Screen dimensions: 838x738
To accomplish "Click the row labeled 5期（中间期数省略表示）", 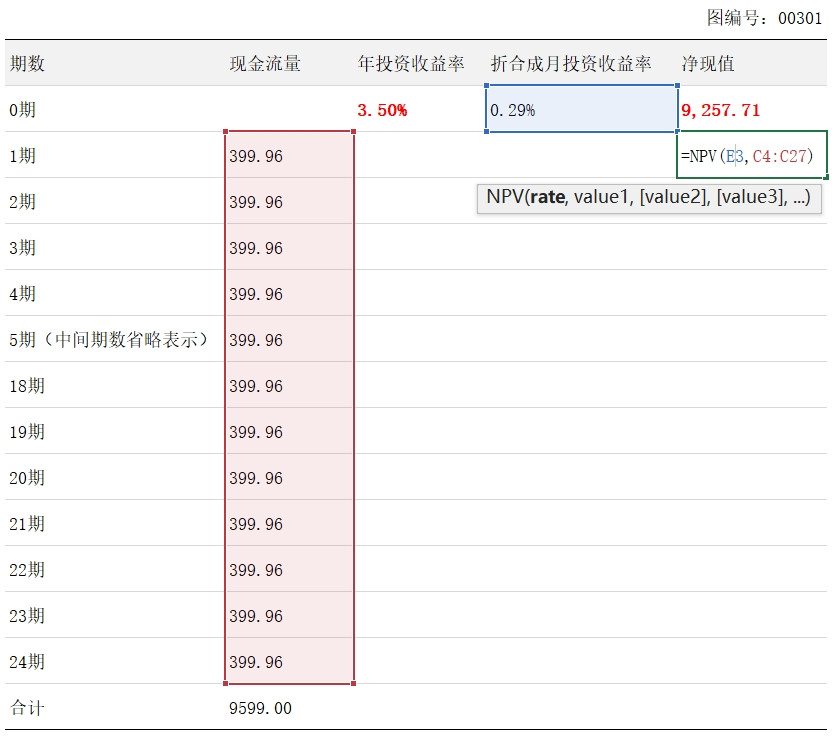I will tap(110, 340).
